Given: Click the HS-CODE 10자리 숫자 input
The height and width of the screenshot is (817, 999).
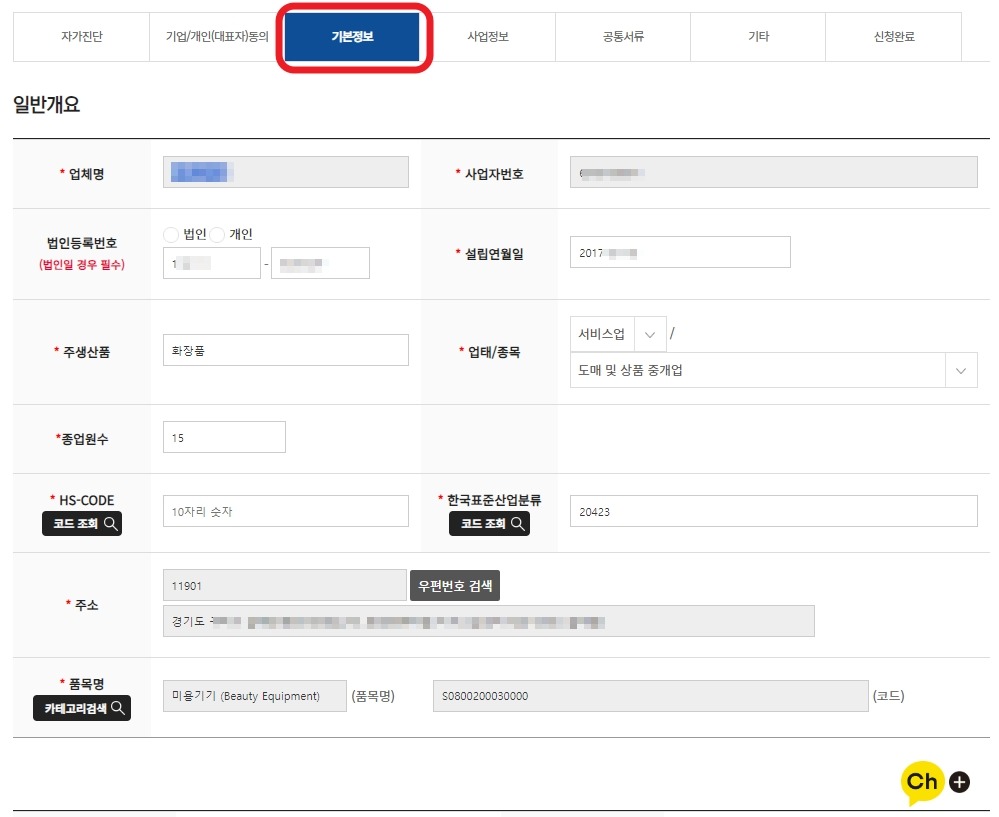Looking at the screenshot, I should pyautogui.click(x=285, y=511).
